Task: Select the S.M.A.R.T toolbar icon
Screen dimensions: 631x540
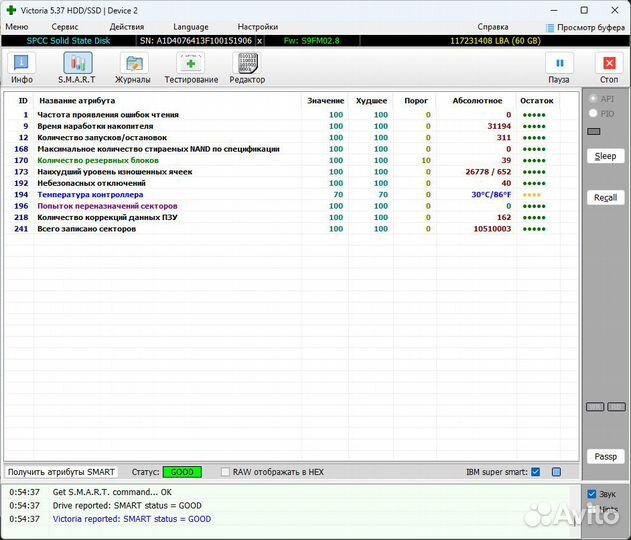Action: (x=76, y=67)
